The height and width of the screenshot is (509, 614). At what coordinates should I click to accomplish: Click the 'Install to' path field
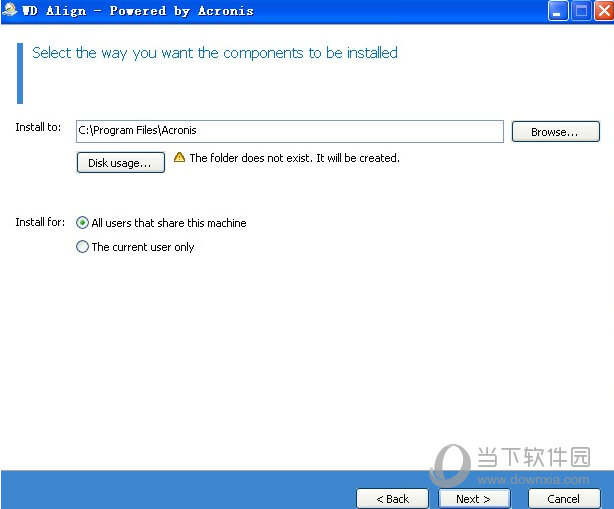pos(290,131)
